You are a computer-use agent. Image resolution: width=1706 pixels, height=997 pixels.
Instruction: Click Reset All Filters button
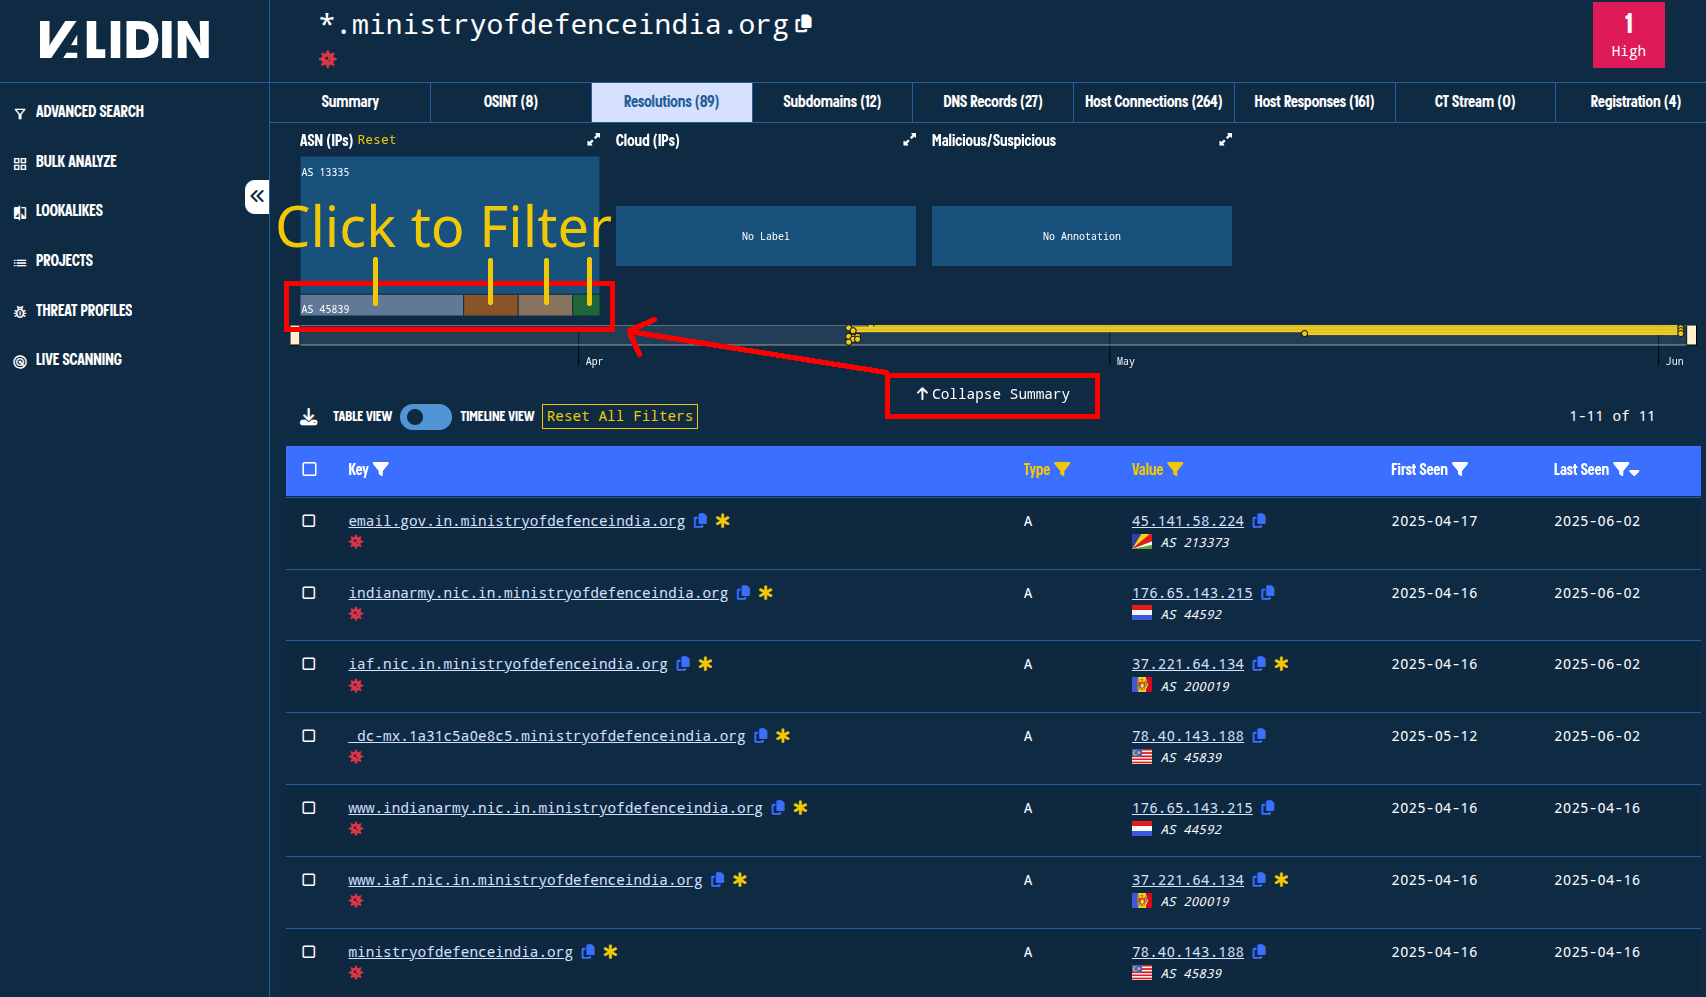click(620, 416)
